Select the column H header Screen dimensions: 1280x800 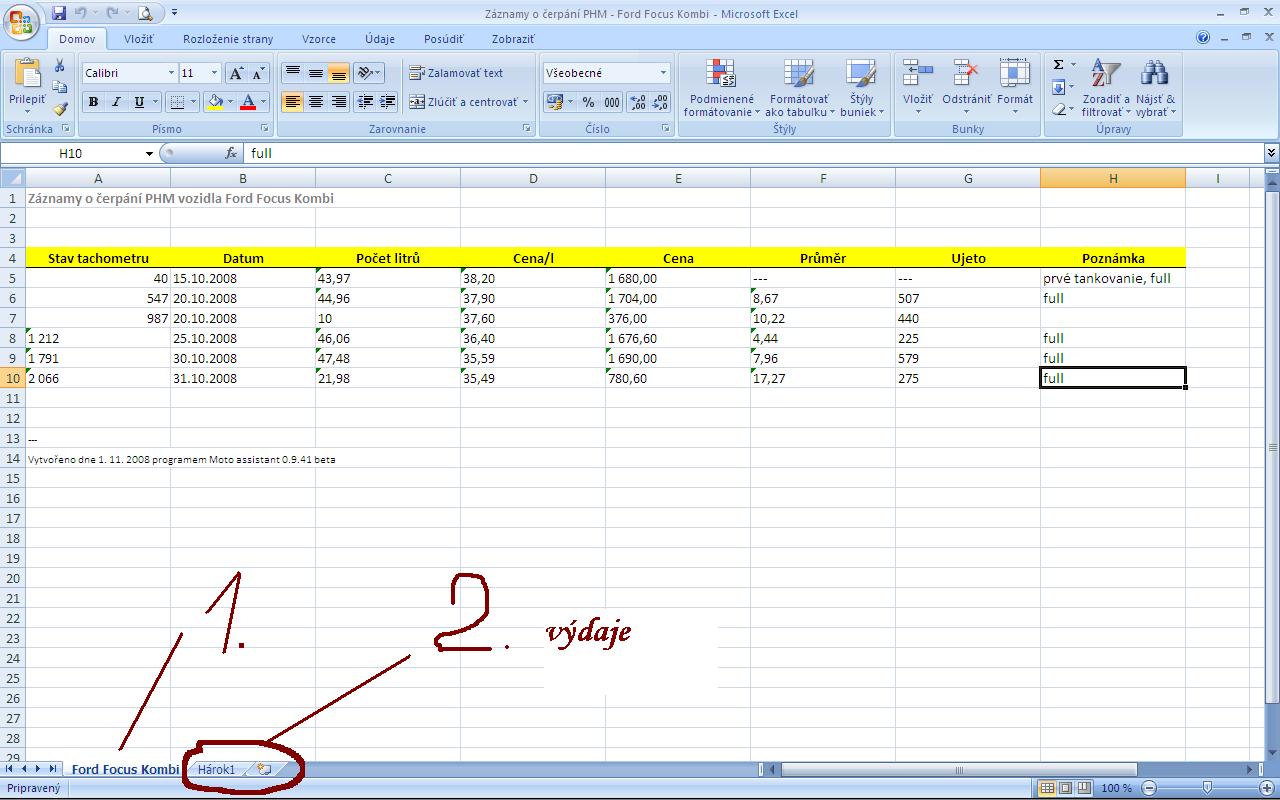pos(1112,178)
